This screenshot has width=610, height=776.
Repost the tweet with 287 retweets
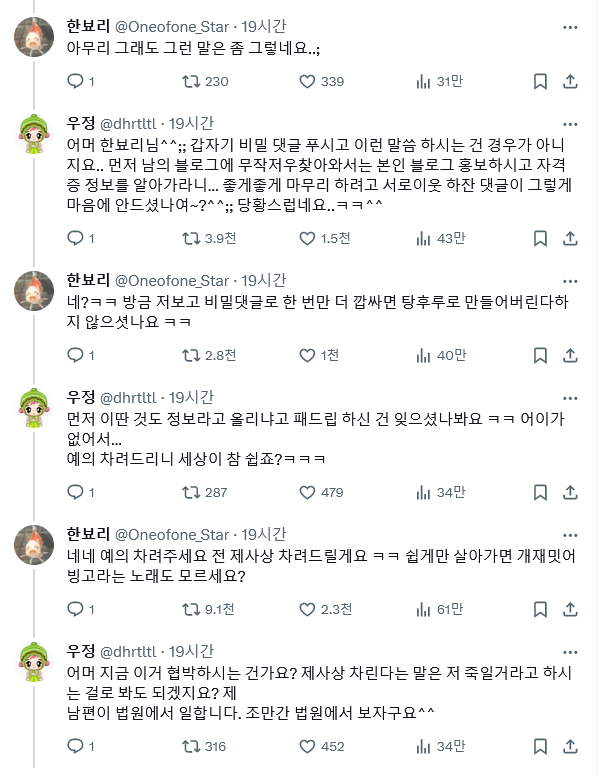(190, 492)
